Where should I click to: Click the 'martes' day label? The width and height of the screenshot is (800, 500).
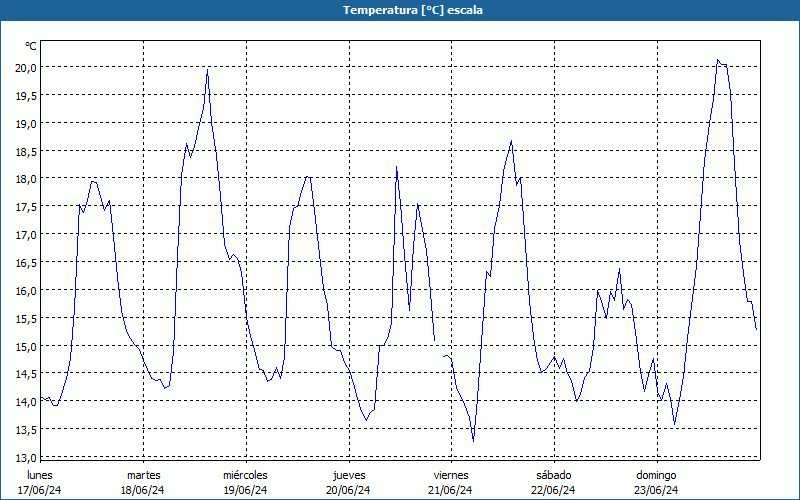click(x=143, y=475)
